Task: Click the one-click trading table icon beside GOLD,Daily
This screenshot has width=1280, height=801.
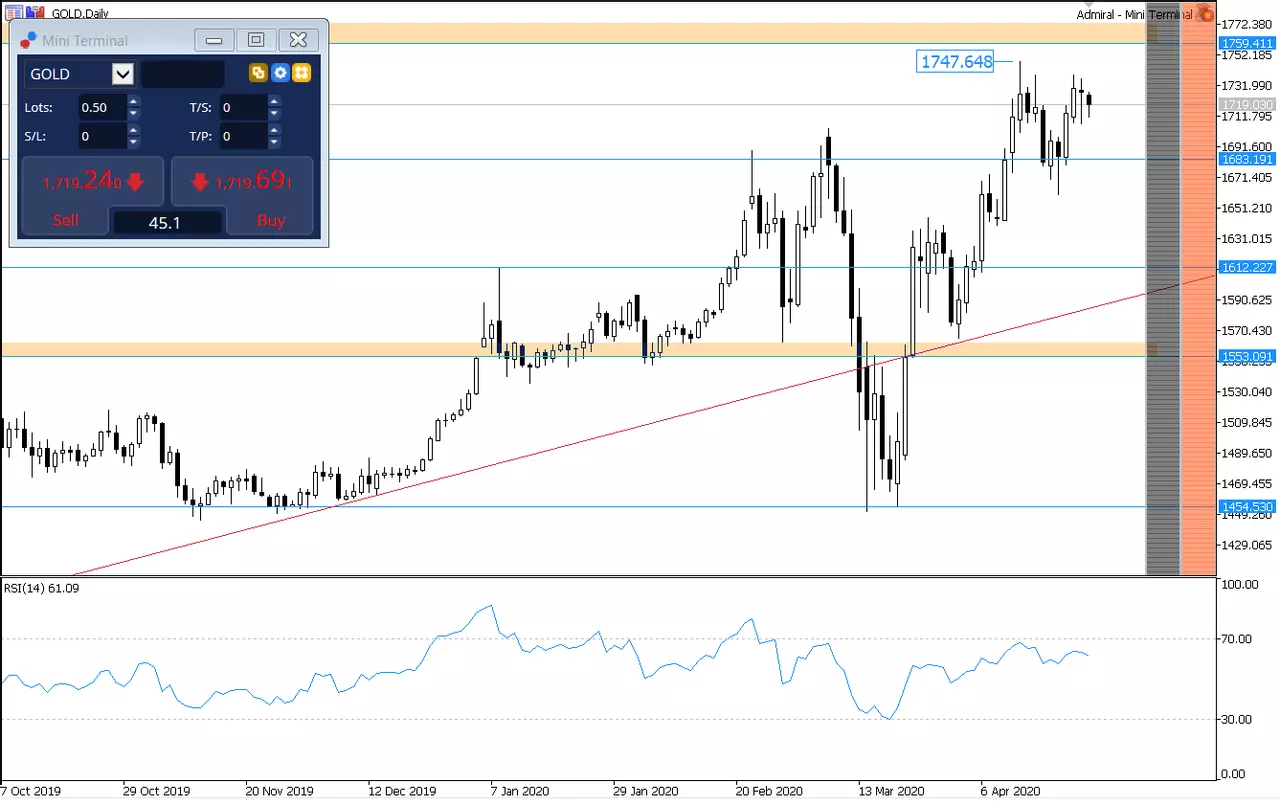Action: [15, 13]
